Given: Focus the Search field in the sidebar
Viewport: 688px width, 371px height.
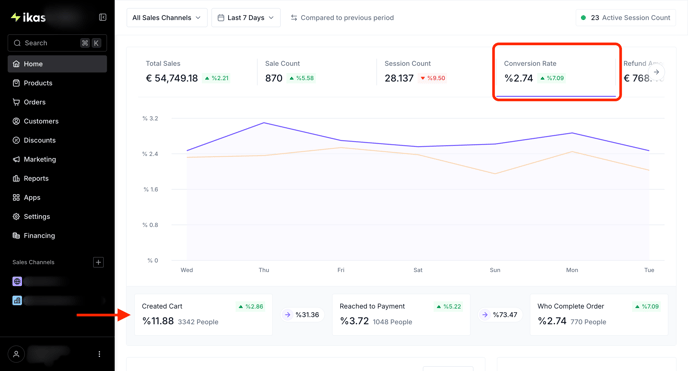Looking at the screenshot, I should (x=57, y=43).
